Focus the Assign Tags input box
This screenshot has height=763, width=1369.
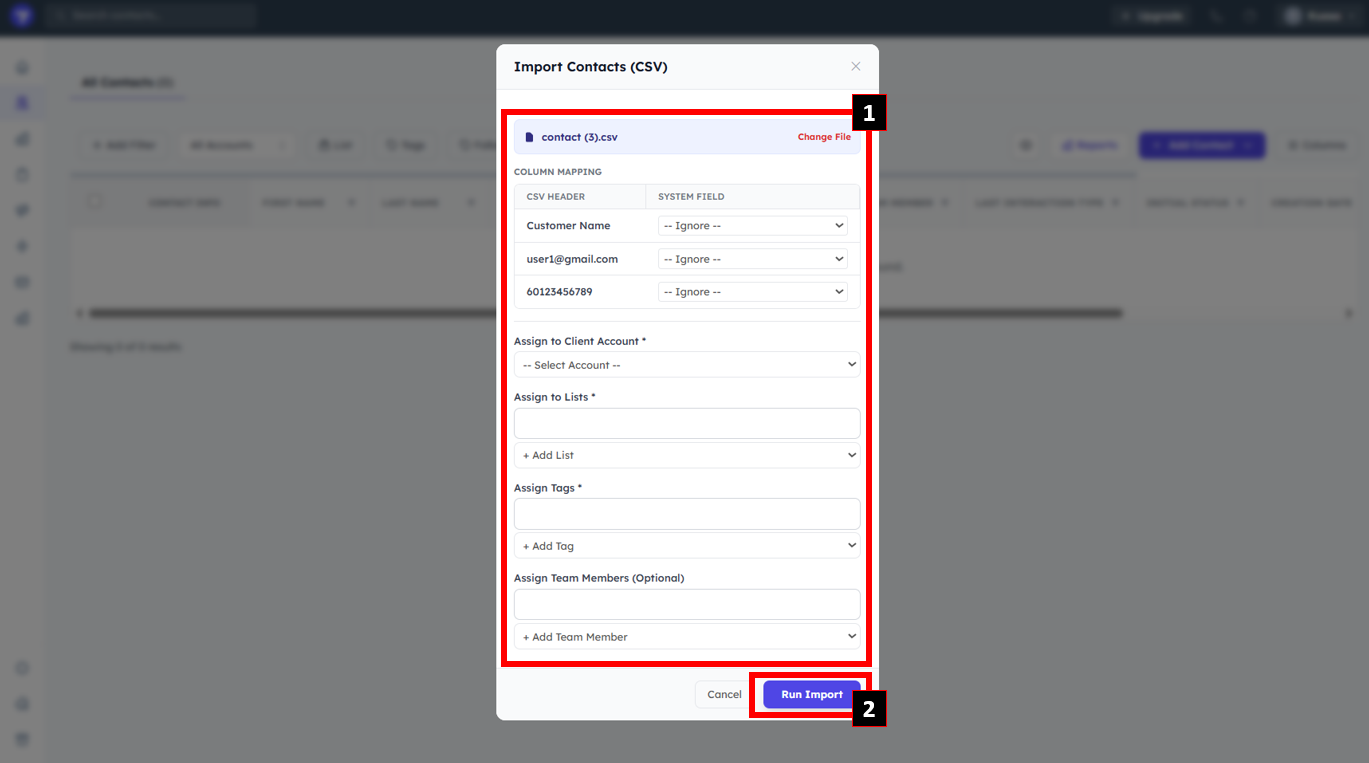click(x=686, y=514)
